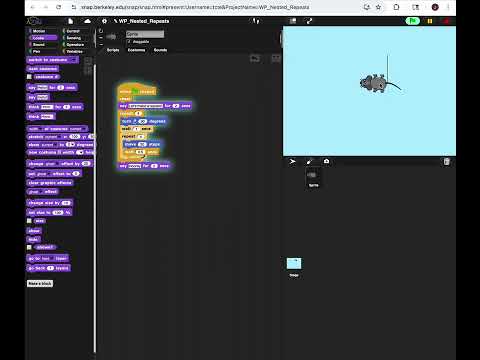Viewport: 480px width, 360px height.
Task: Click the clear graphic effects block
Action: (50, 183)
